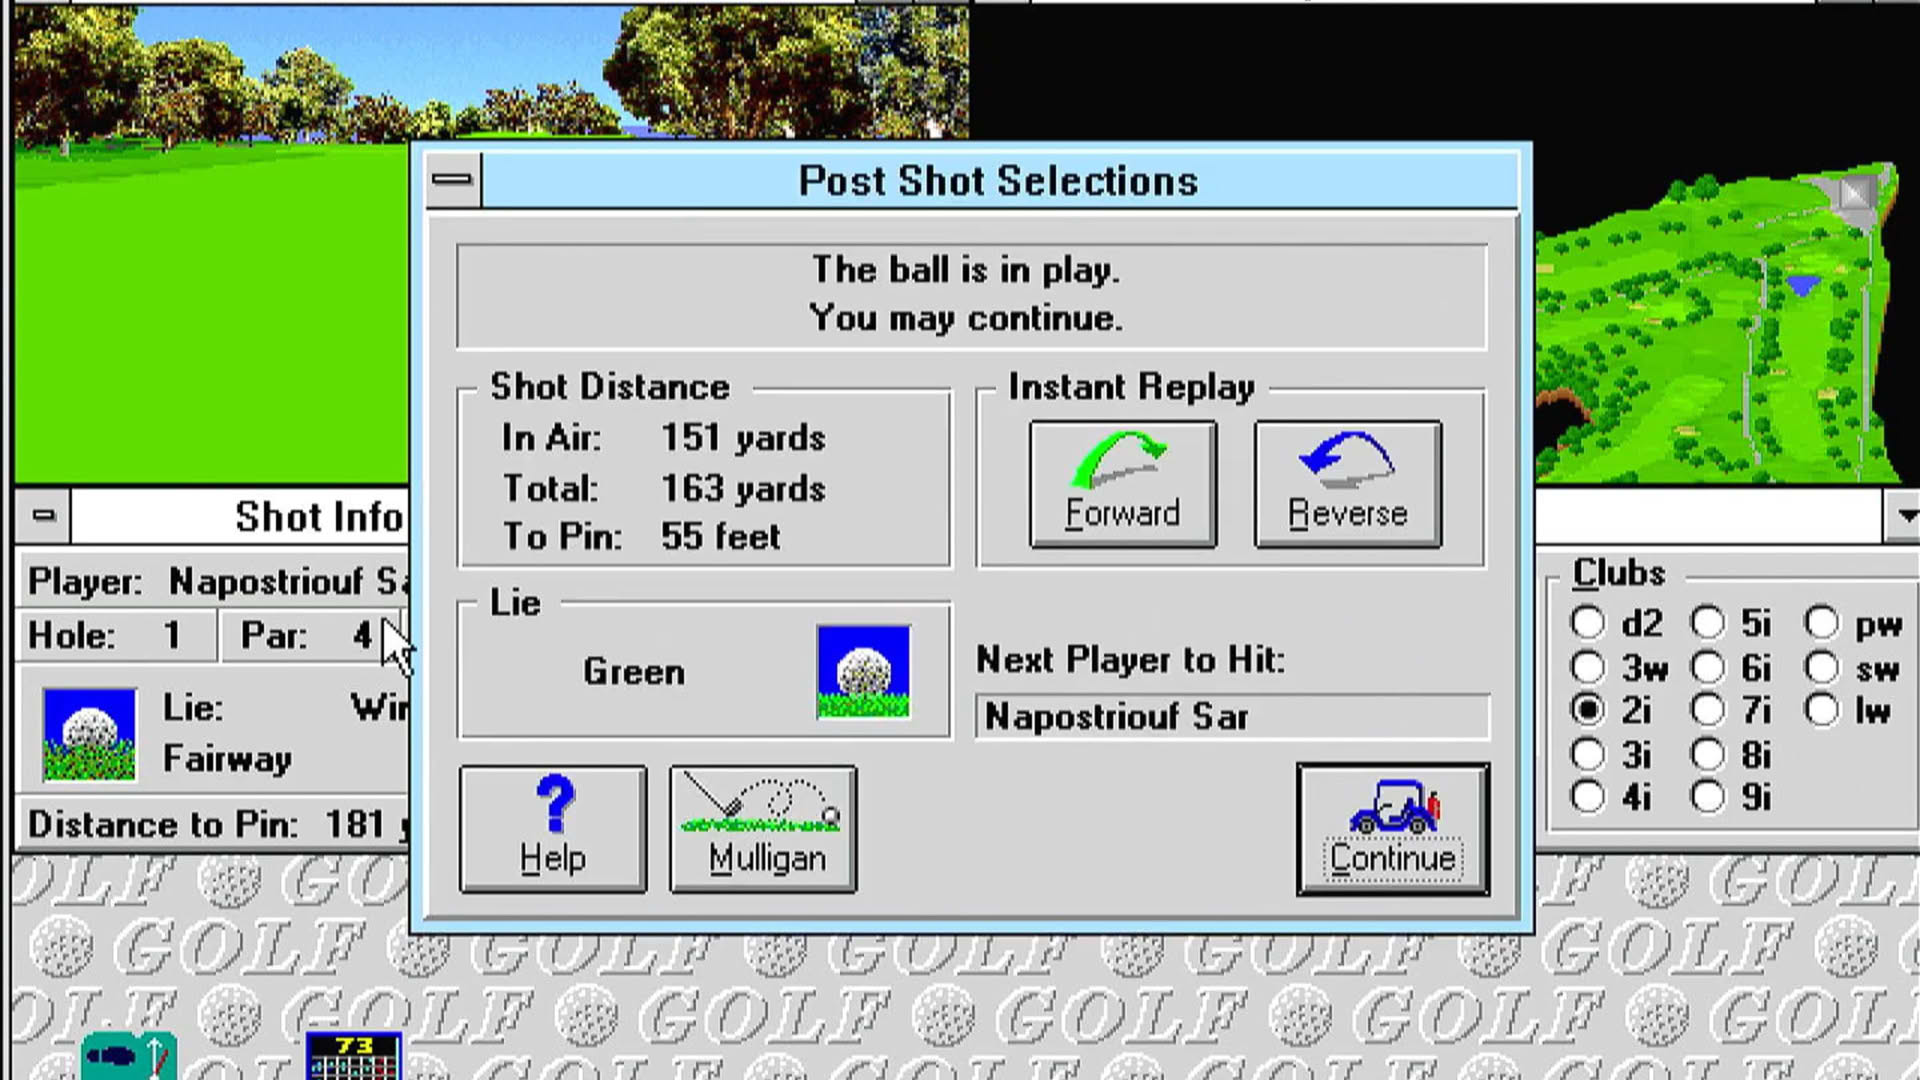This screenshot has height=1080, width=1920.
Task: Choose the 3i iron
Action: click(x=1587, y=754)
